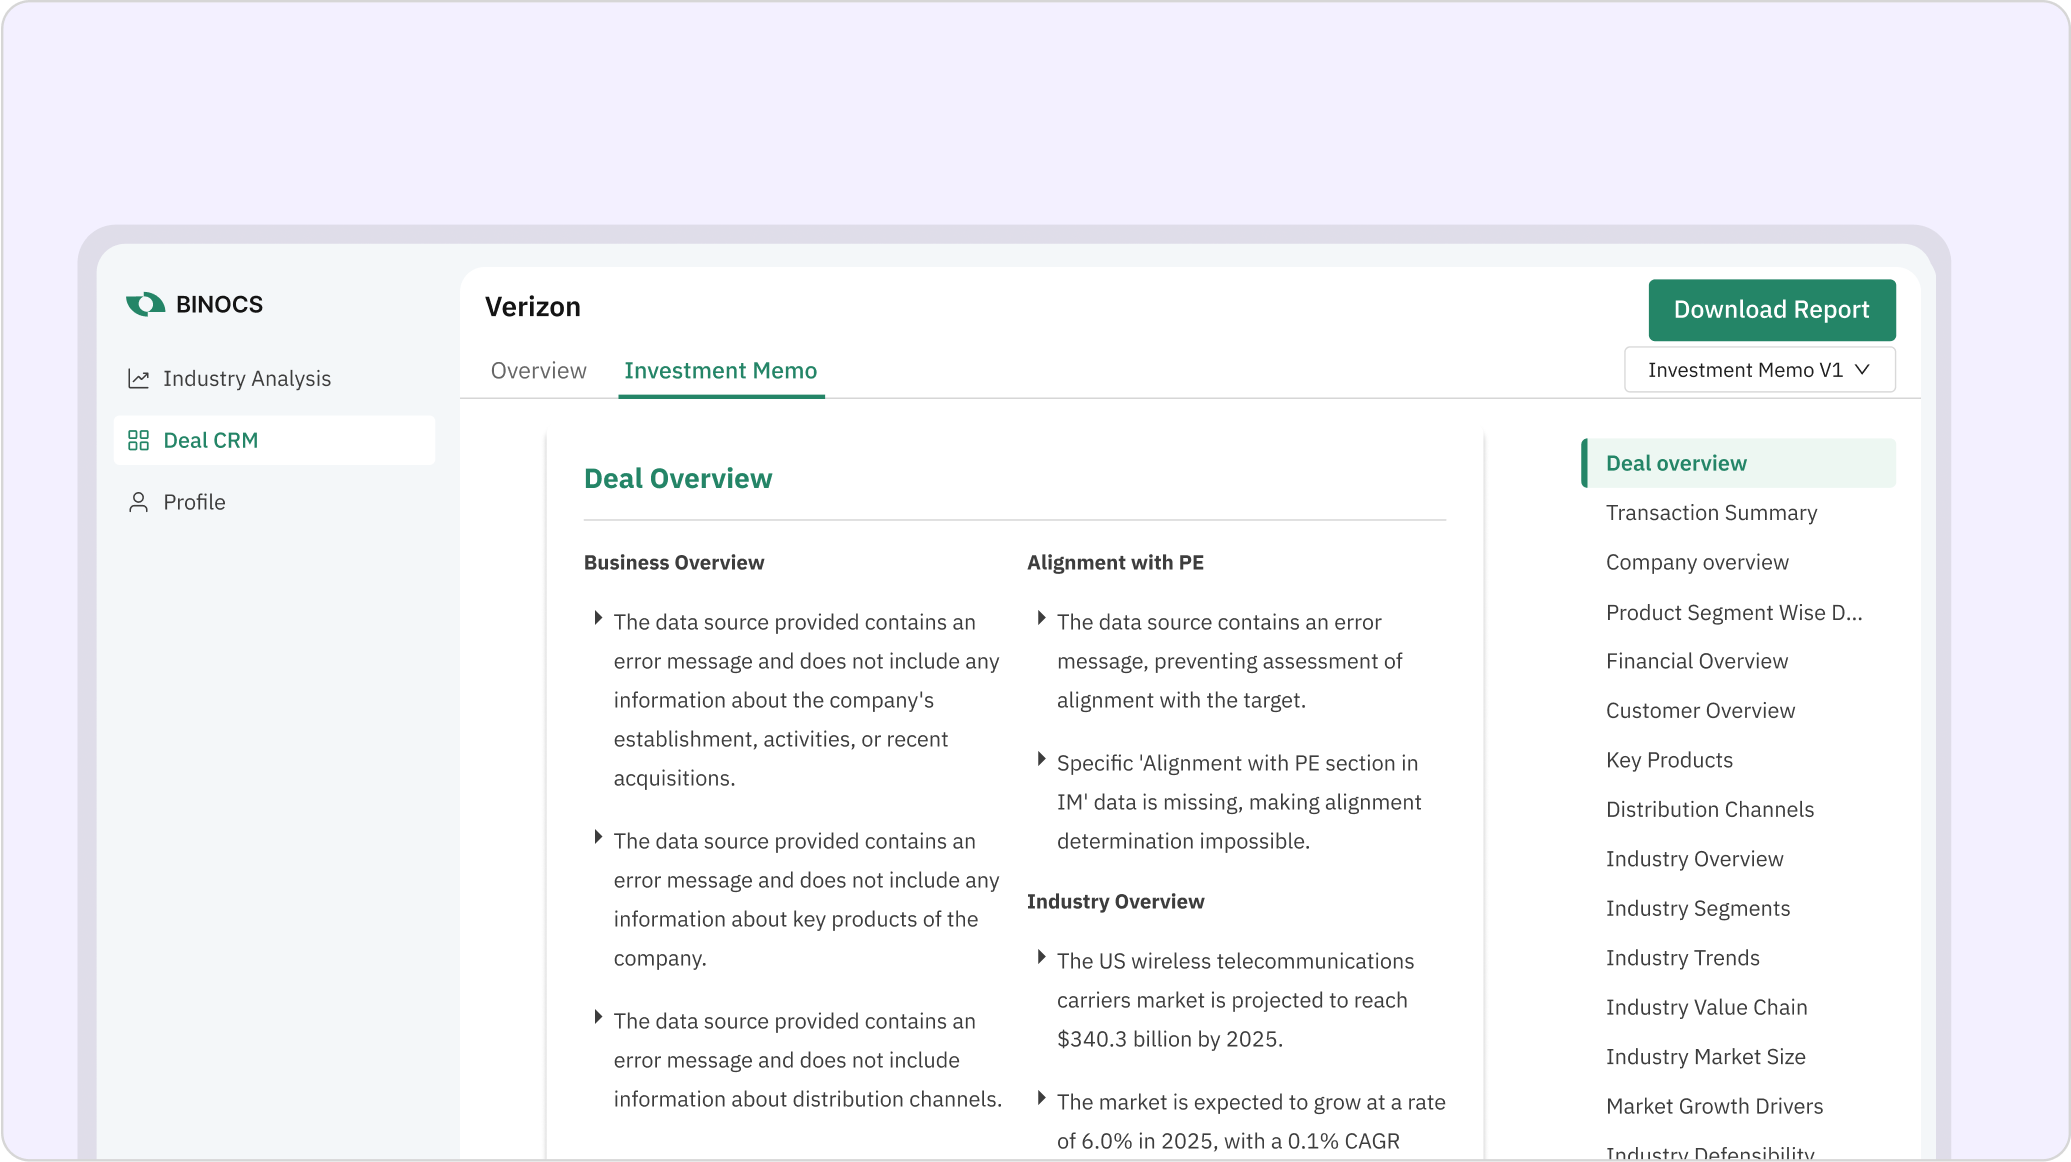Screen dimensions: 2071x1162
Task: Click the Industry Overview subheading in memo
Action: (1115, 902)
